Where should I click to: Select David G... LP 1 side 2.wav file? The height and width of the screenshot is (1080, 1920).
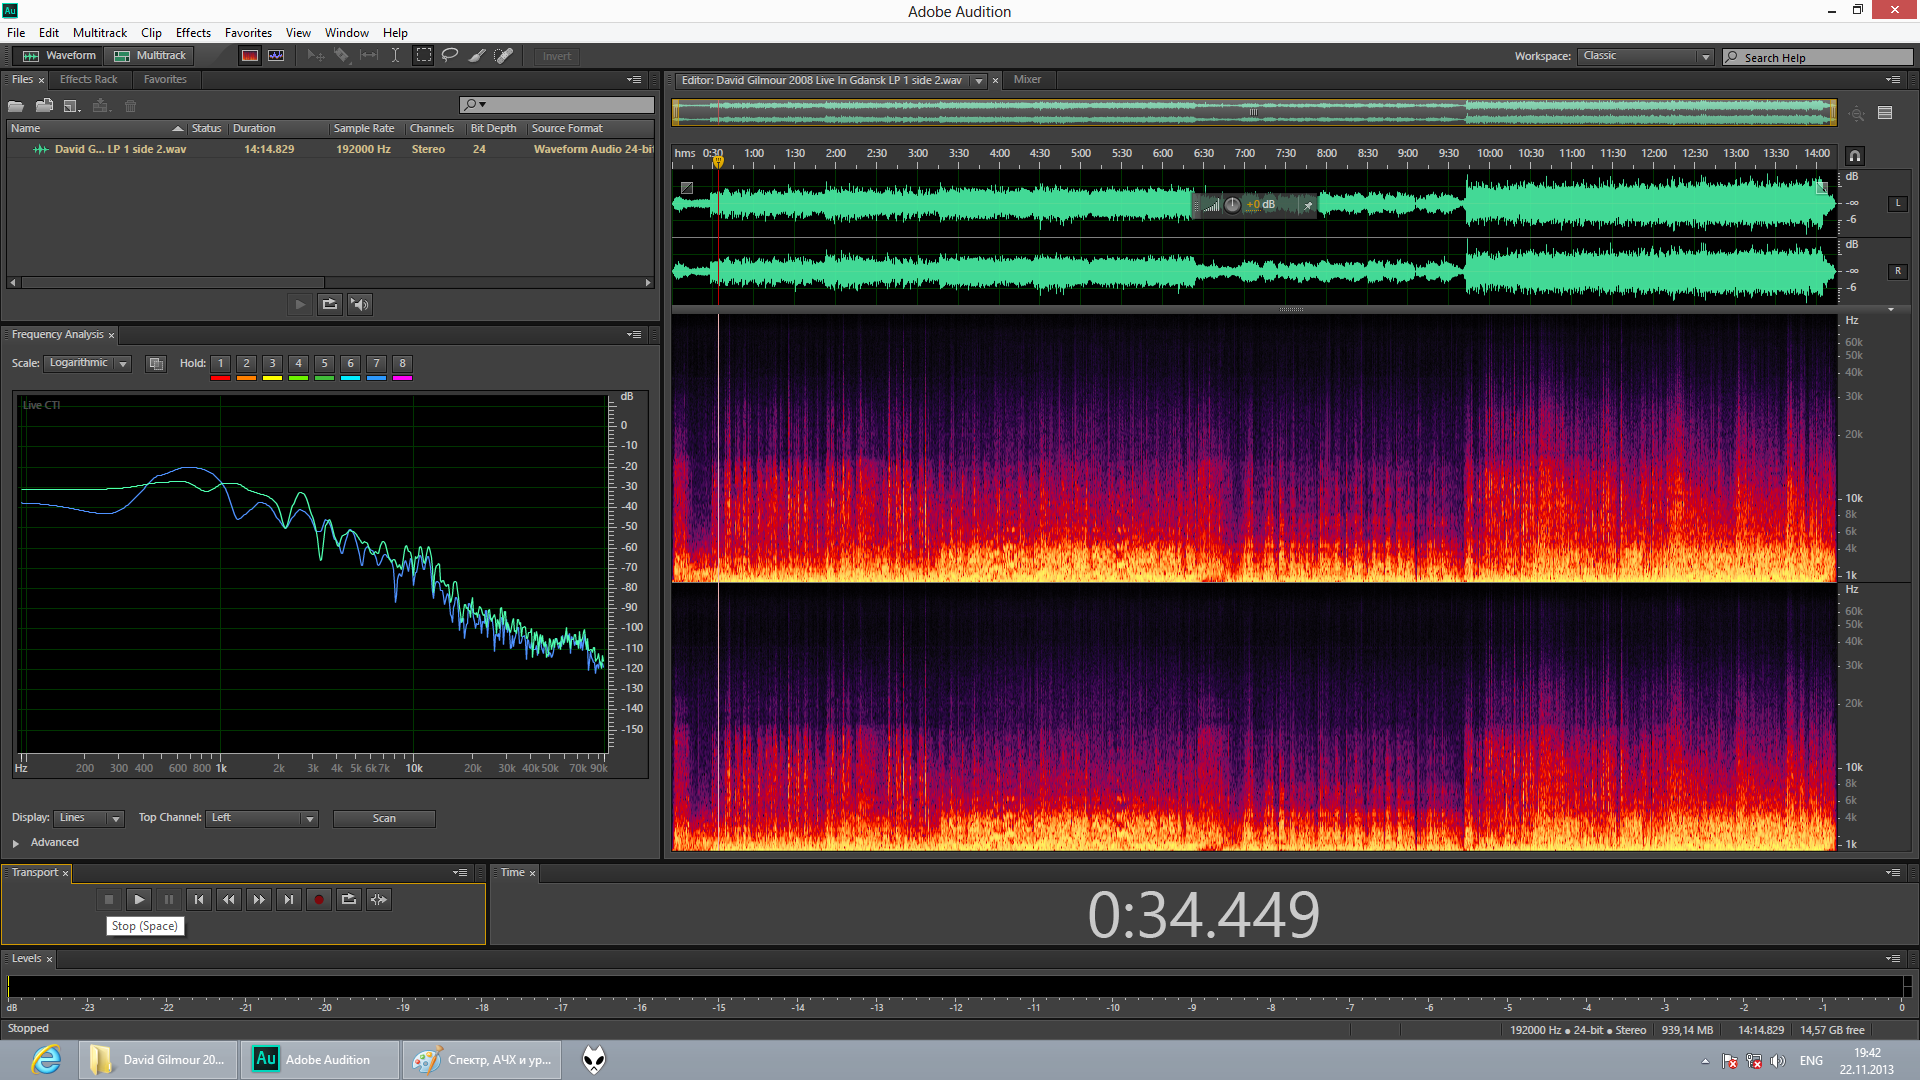click(x=330, y=149)
